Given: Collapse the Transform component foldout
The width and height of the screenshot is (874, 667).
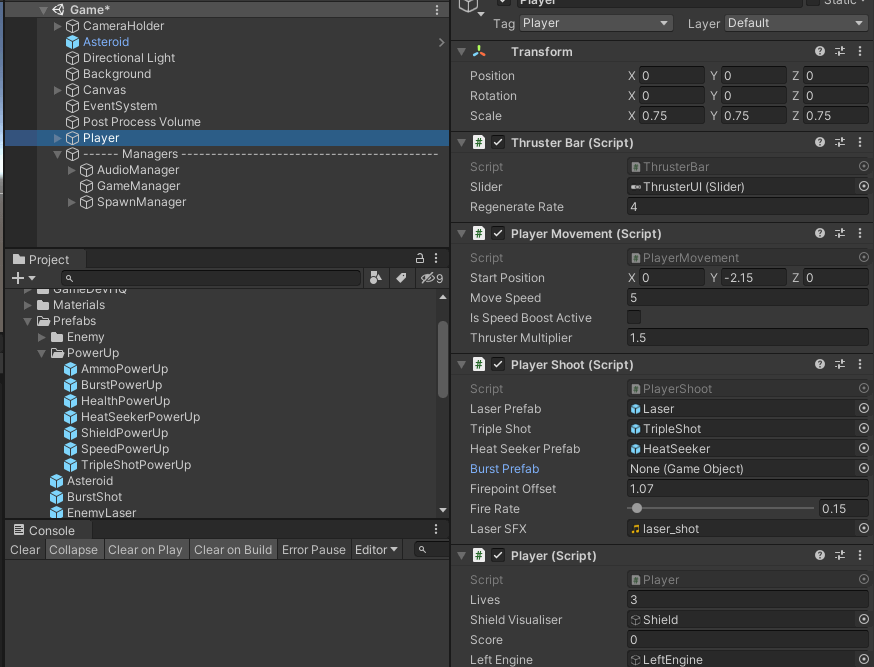Looking at the screenshot, I should click(x=462, y=51).
